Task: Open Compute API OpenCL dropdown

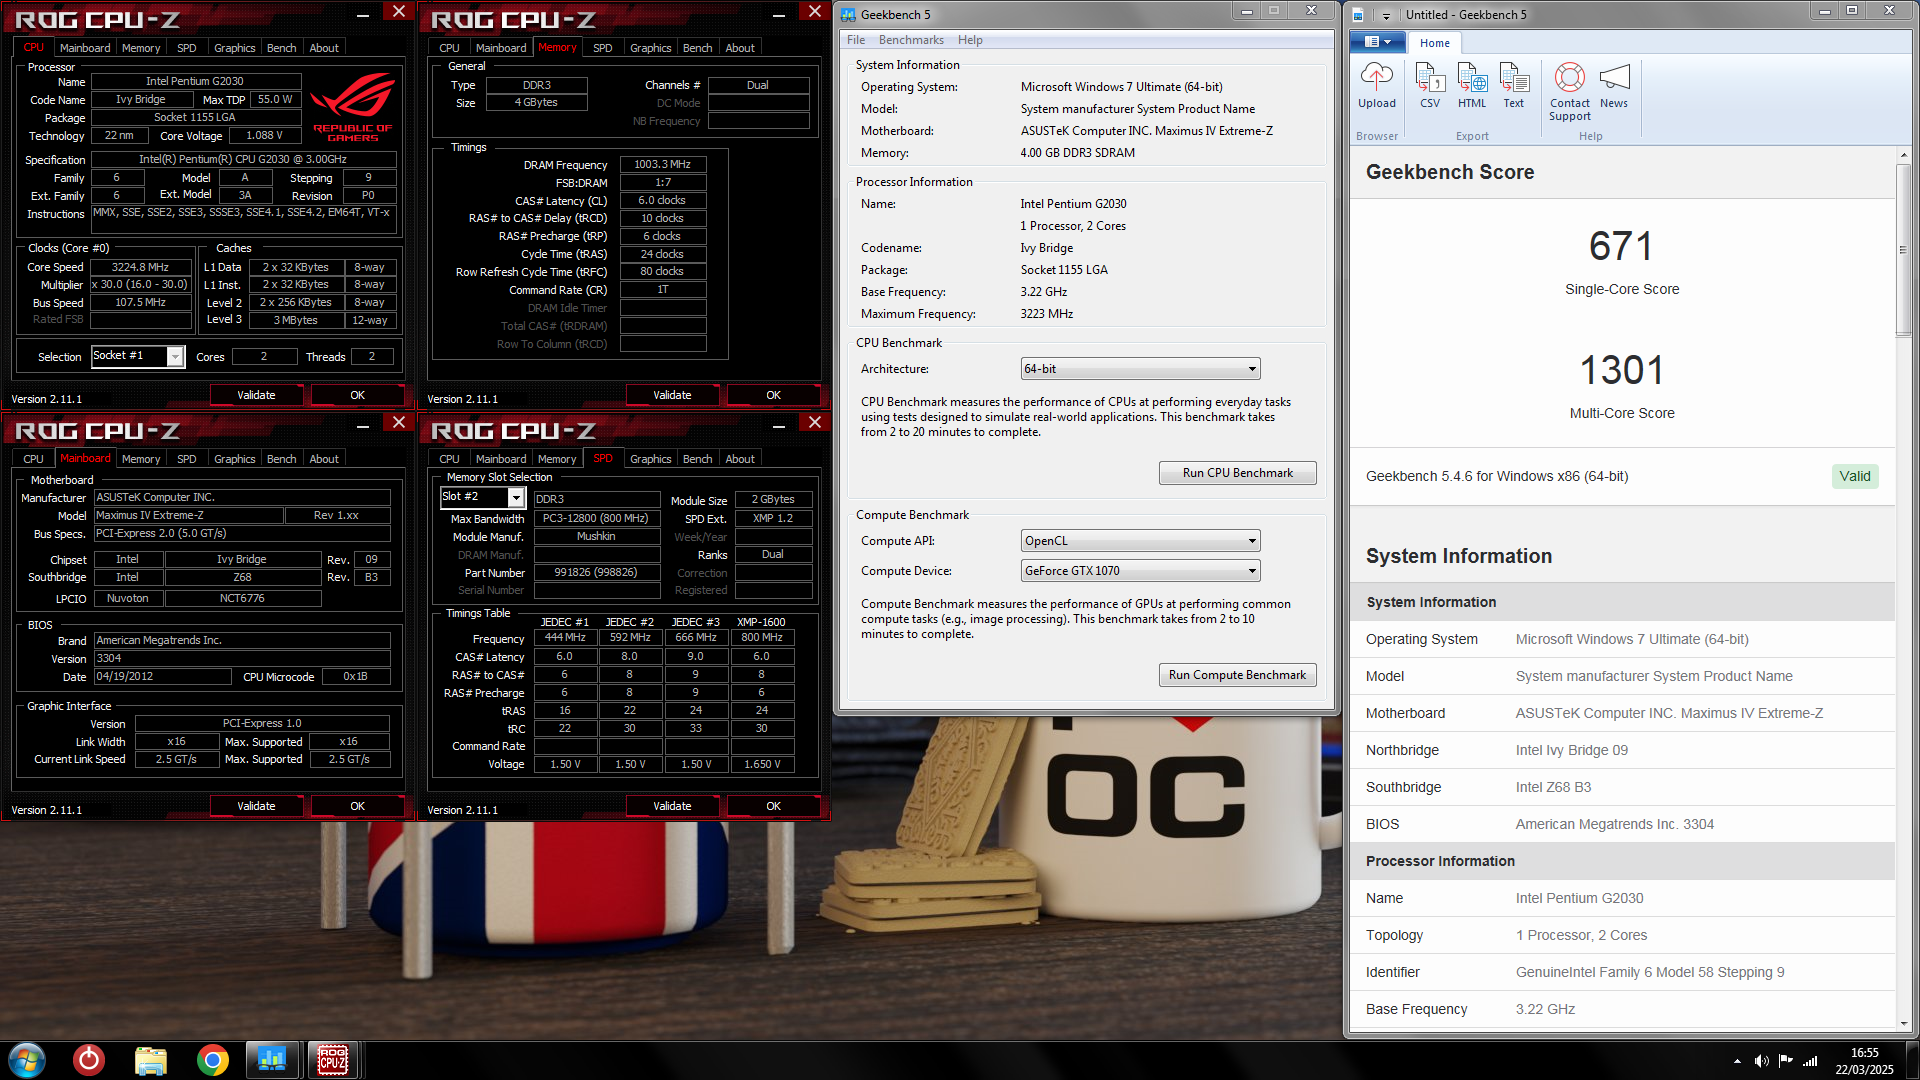Action: tap(1140, 541)
